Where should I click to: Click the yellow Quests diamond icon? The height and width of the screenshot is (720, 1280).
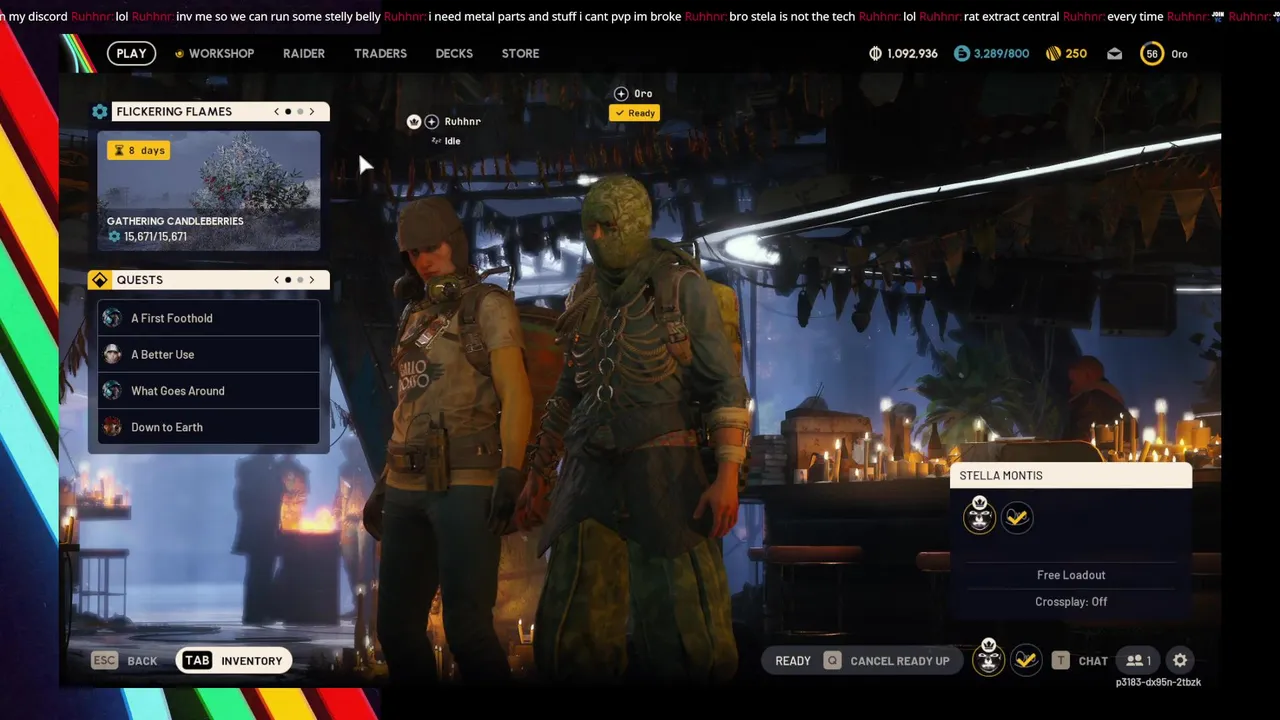pos(100,280)
